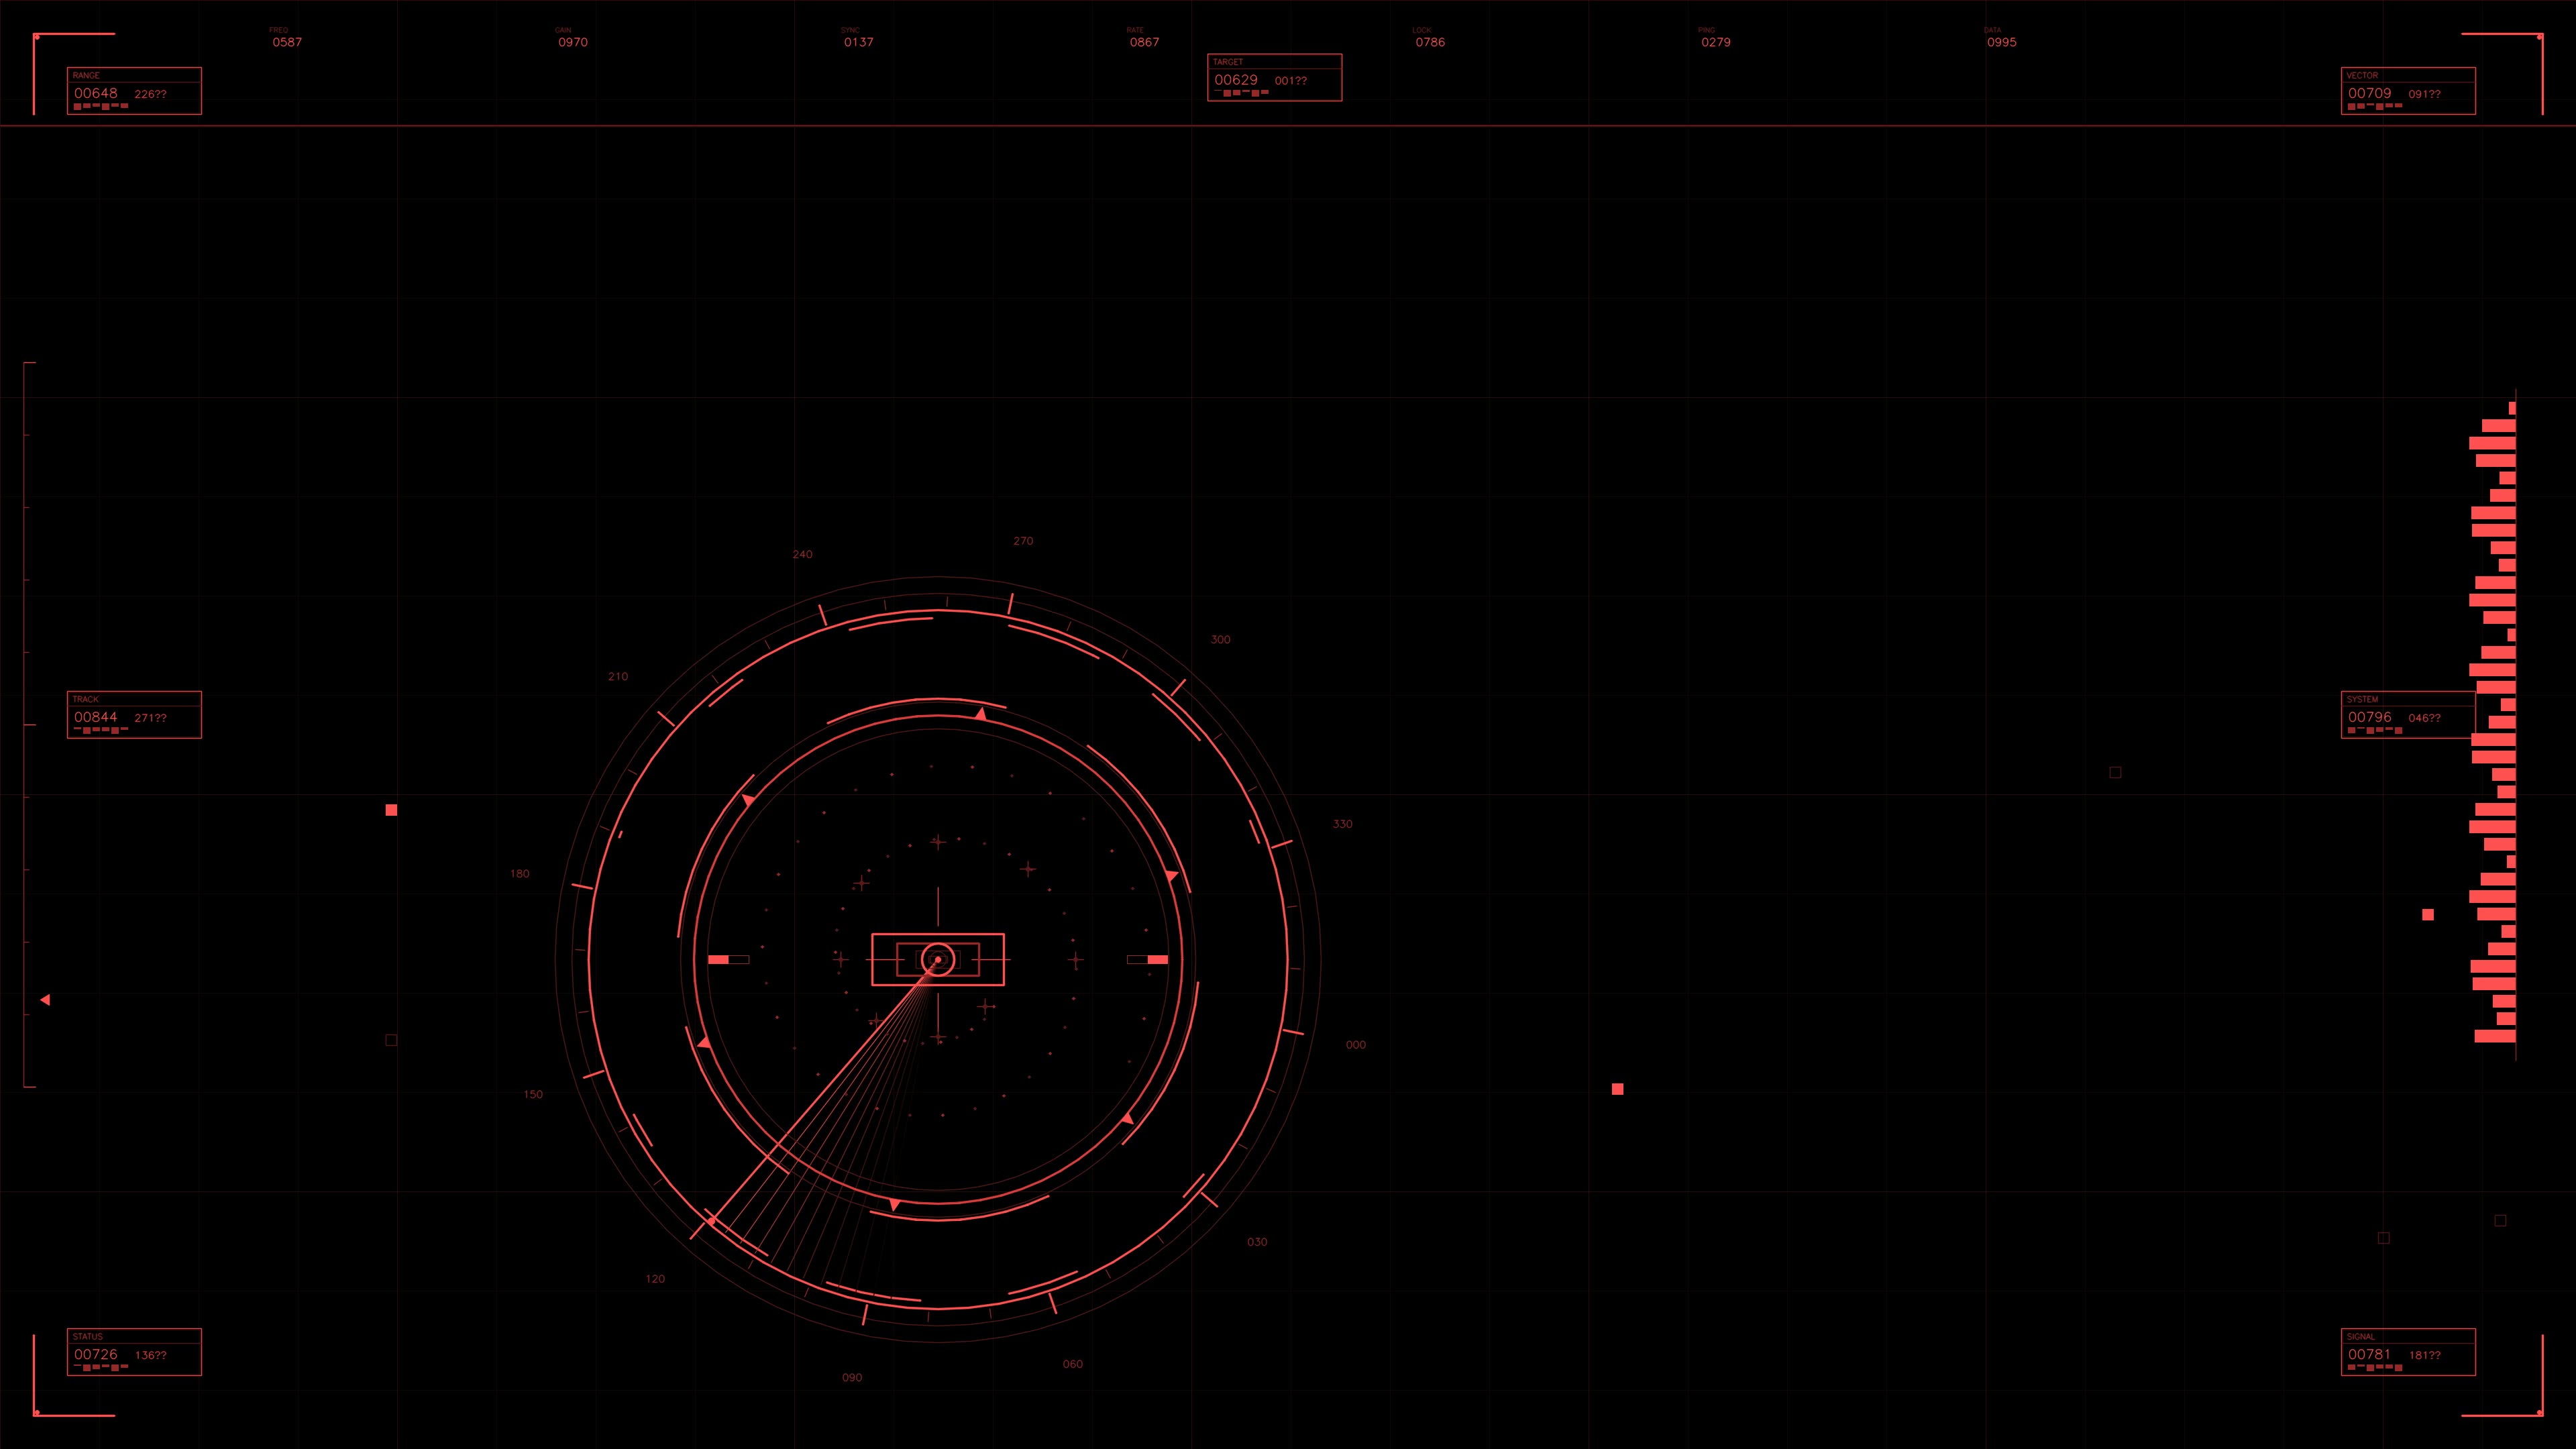This screenshot has width=2576, height=1449.
Task: Select the square blip below the radar circle
Action: point(1619,1089)
